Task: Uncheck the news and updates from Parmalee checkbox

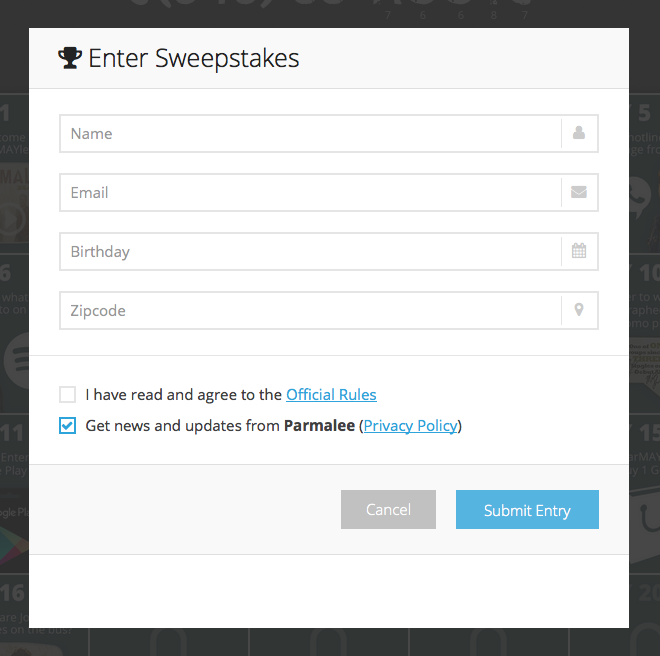Action: point(67,426)
